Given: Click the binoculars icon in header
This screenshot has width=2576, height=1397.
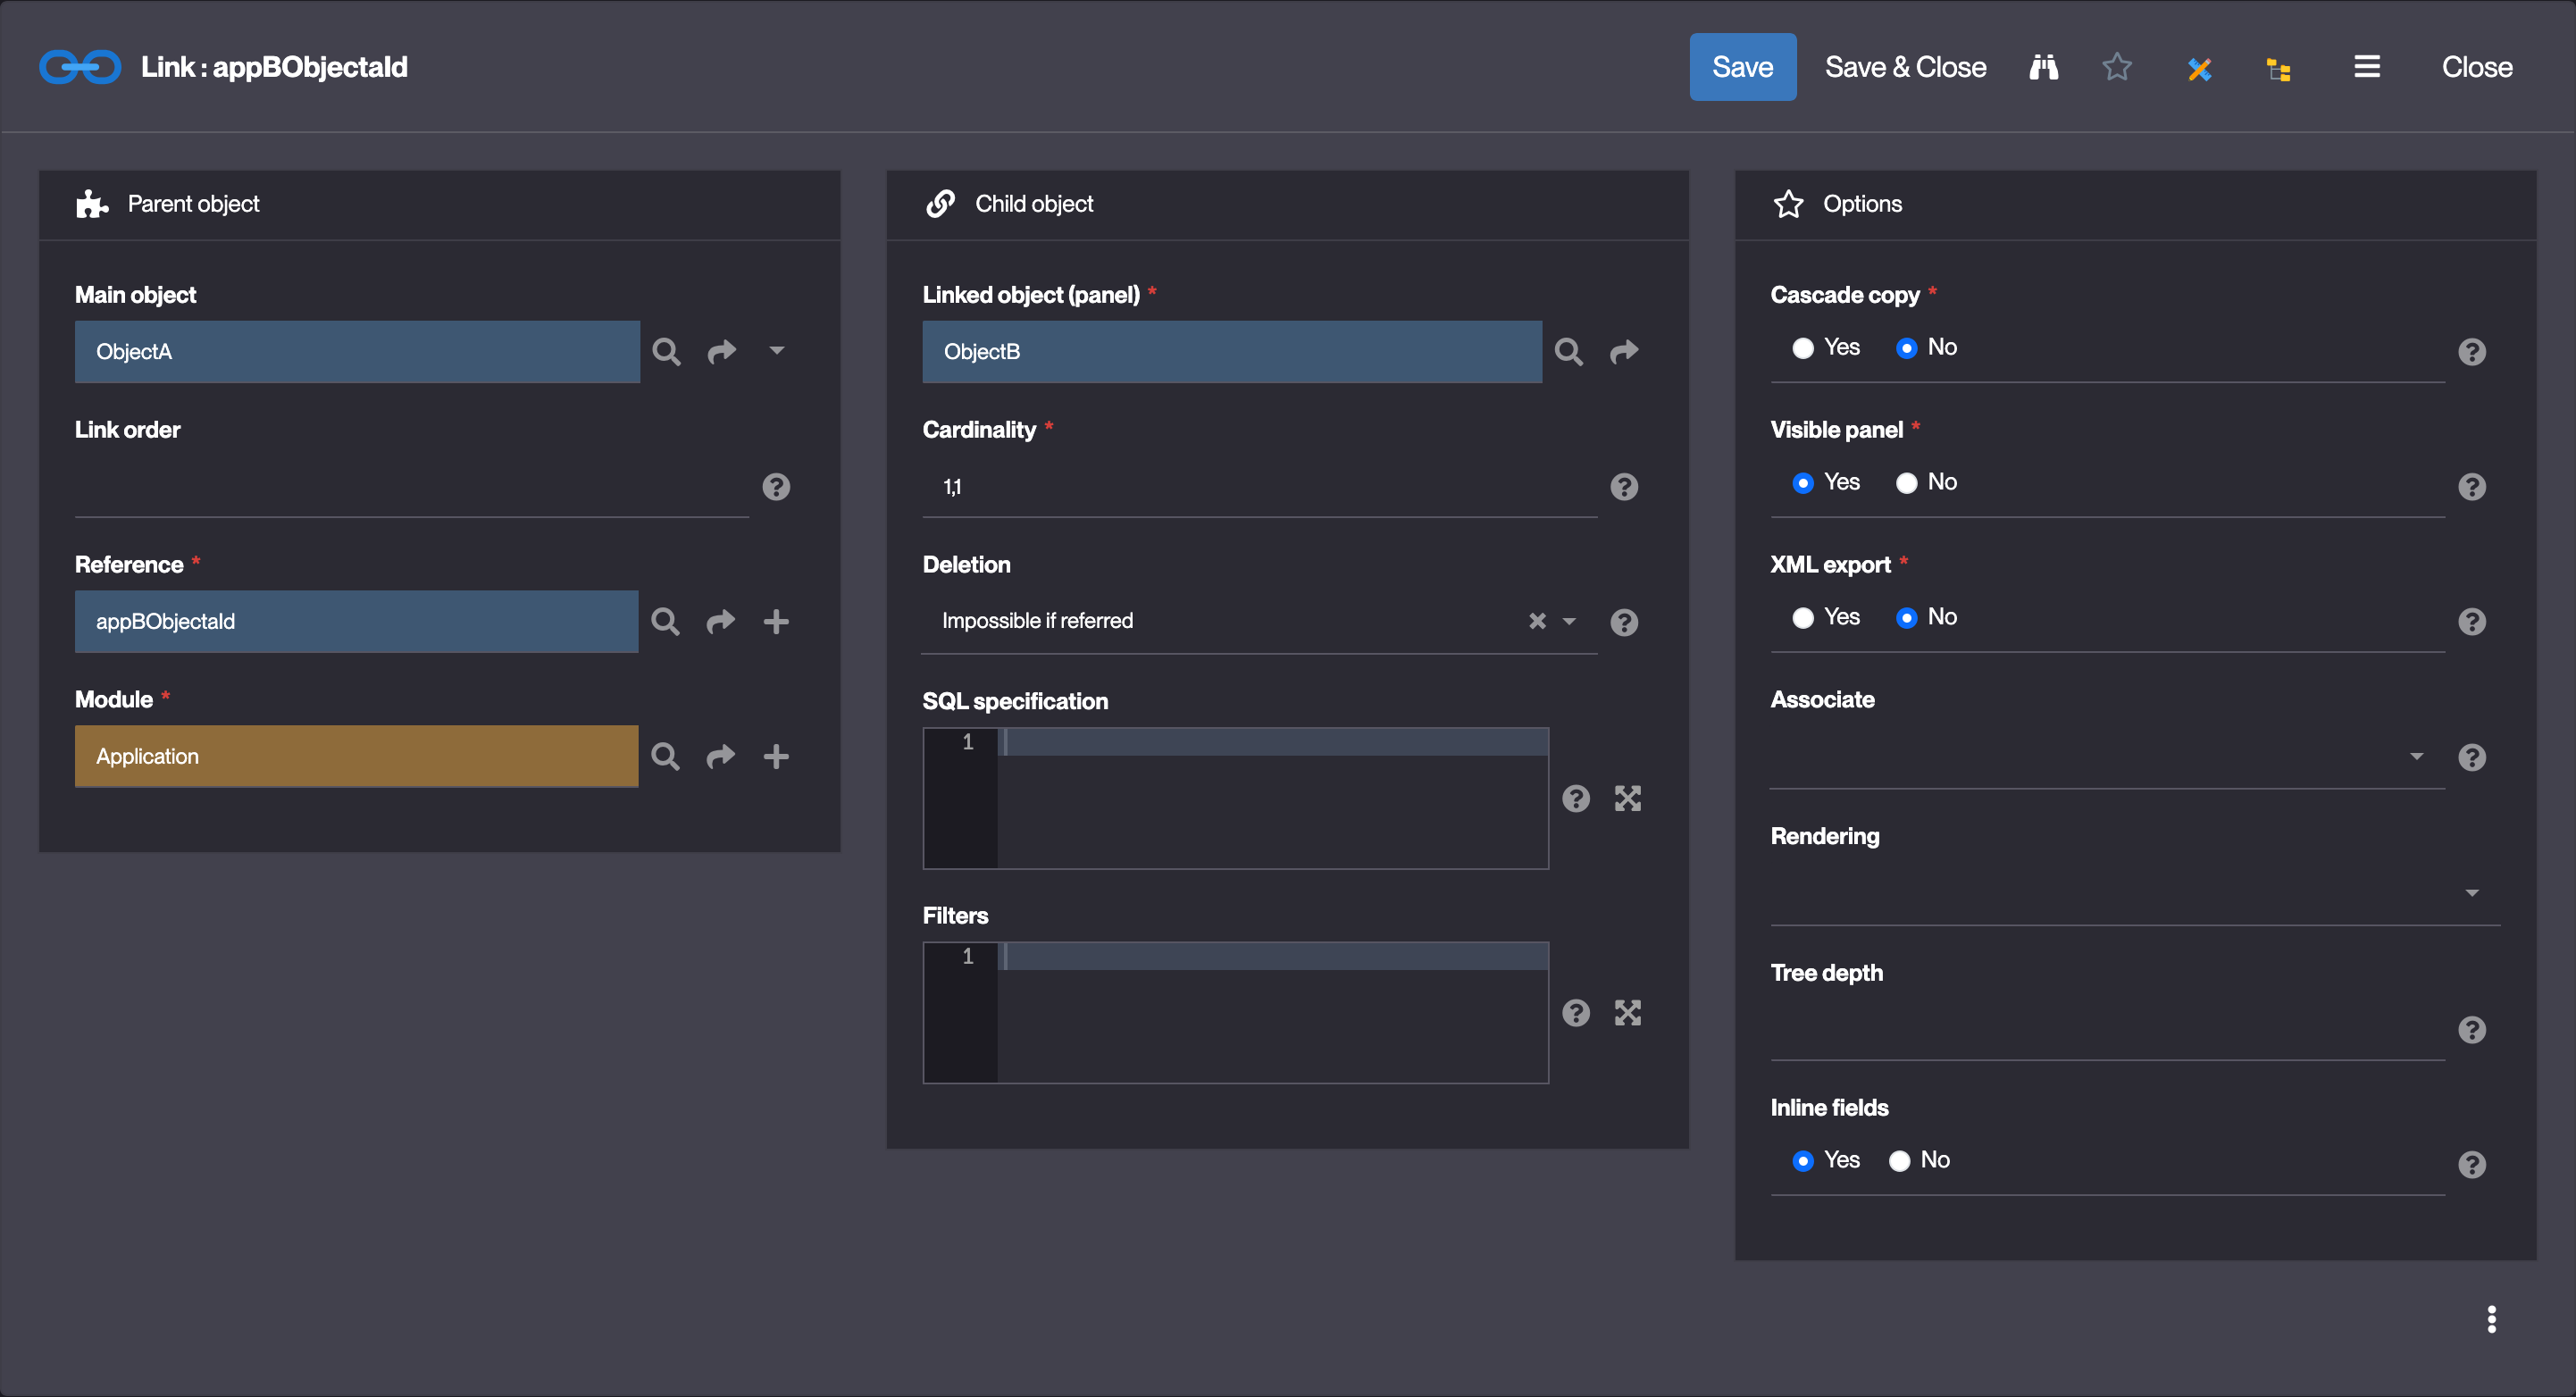Looking at the screenshot, I should point(2043,67).
